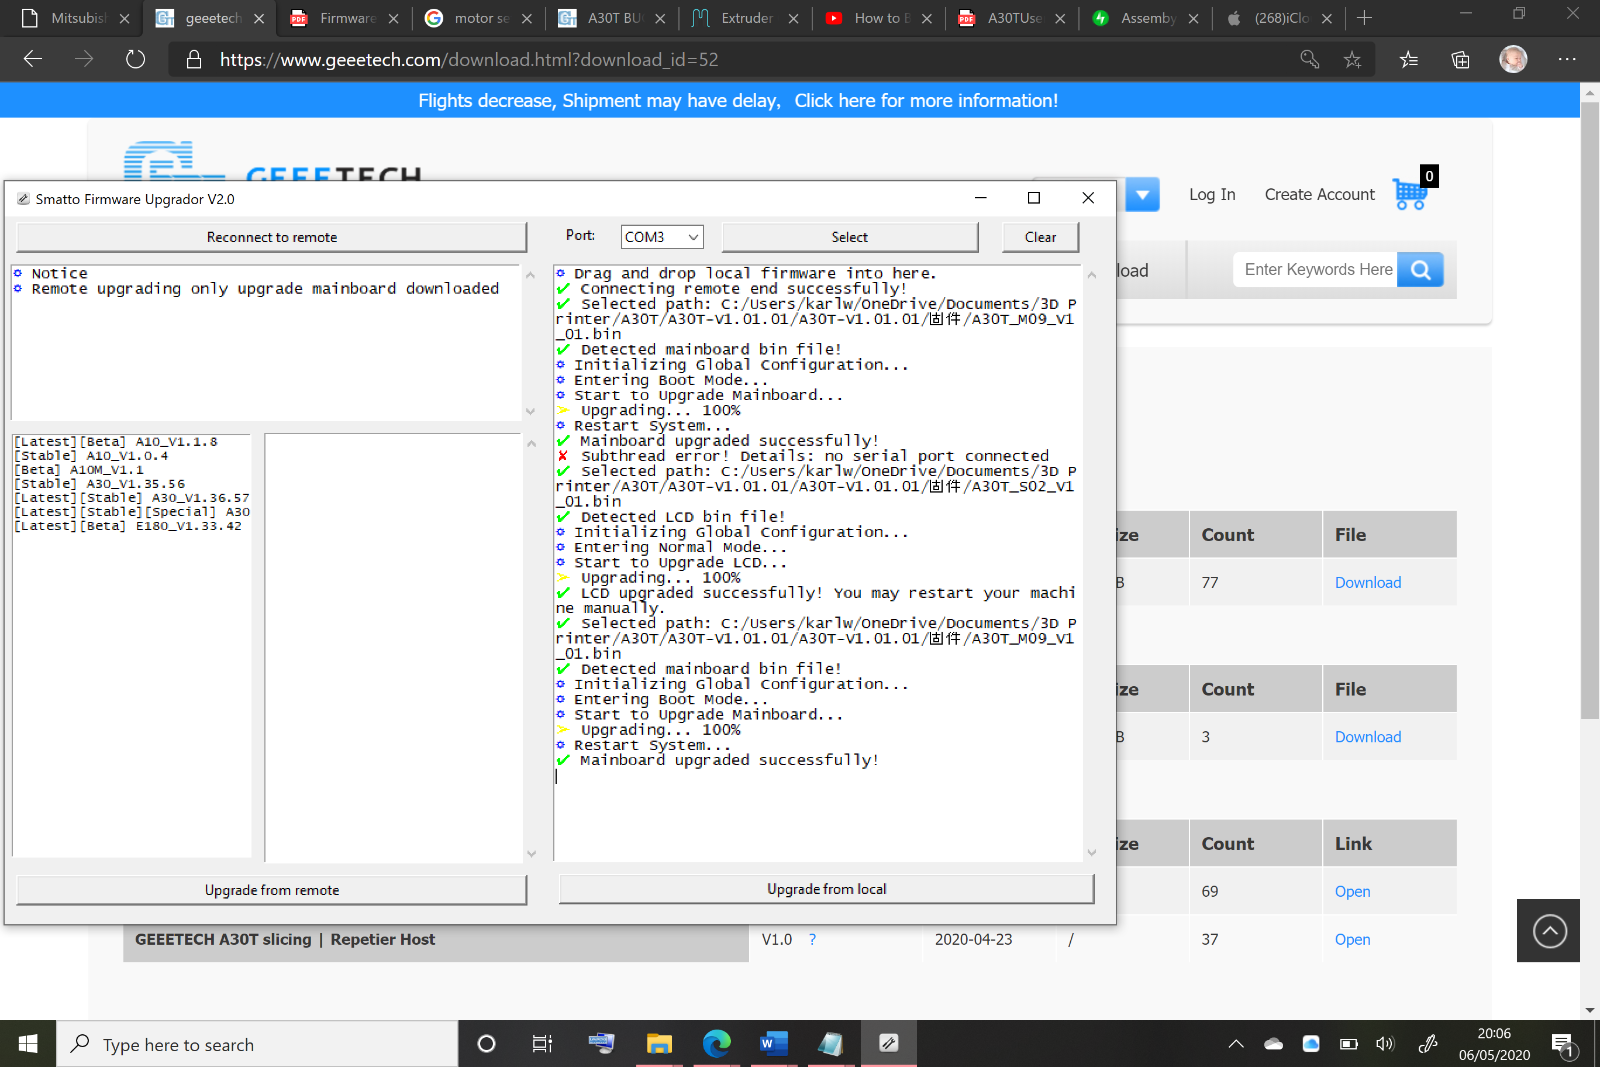1600x1067 pixels.
Task: Switch to the Extruder tab
Action: pos(745,18)
